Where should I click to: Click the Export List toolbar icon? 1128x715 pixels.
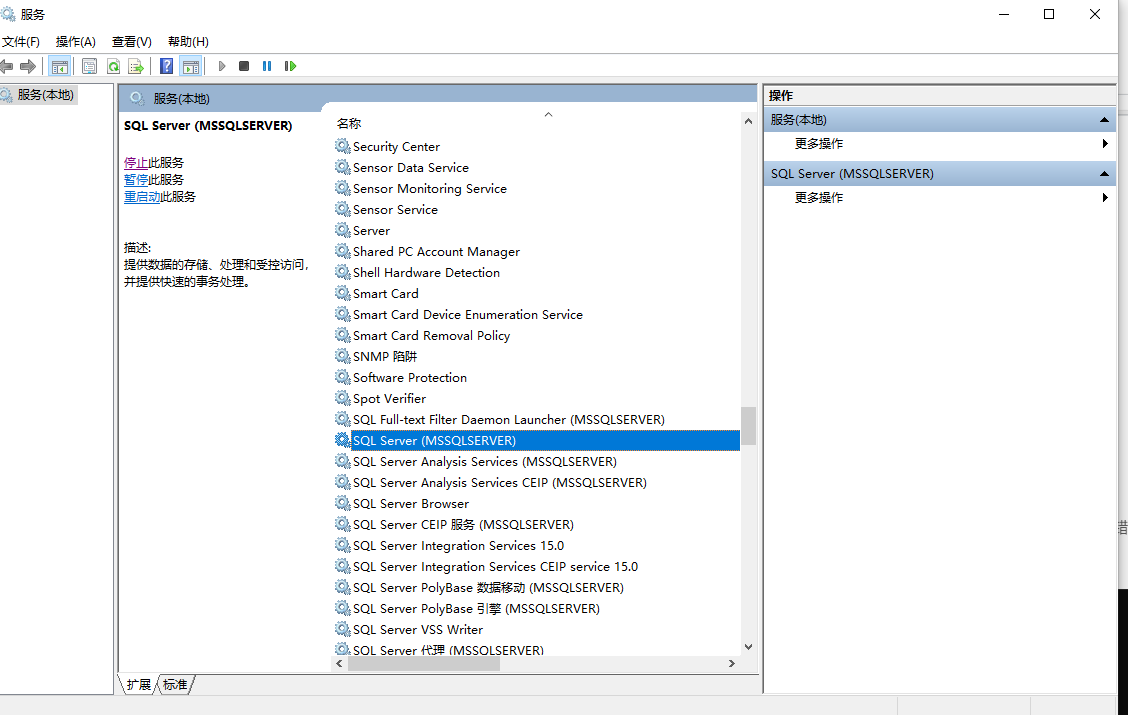[x=136, y=66]
